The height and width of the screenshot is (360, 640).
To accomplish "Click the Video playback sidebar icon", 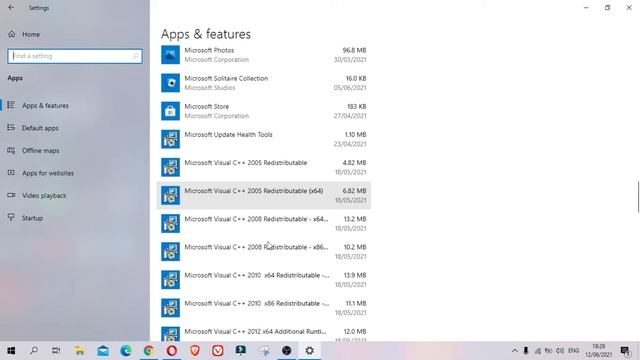I will pyautogui.click(x=11, y=195).
